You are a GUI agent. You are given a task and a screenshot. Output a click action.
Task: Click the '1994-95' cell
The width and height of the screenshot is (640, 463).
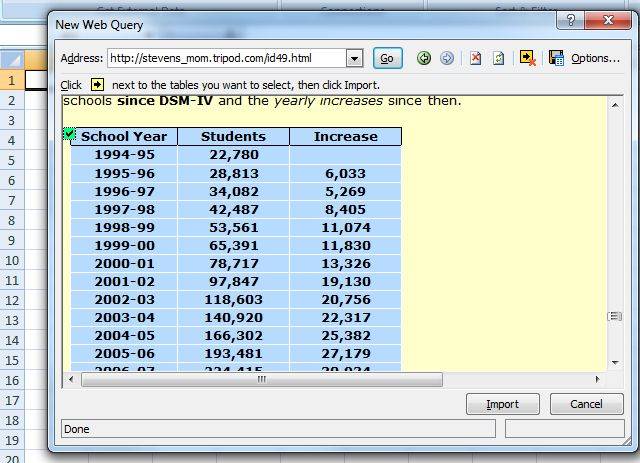(124, 155)
